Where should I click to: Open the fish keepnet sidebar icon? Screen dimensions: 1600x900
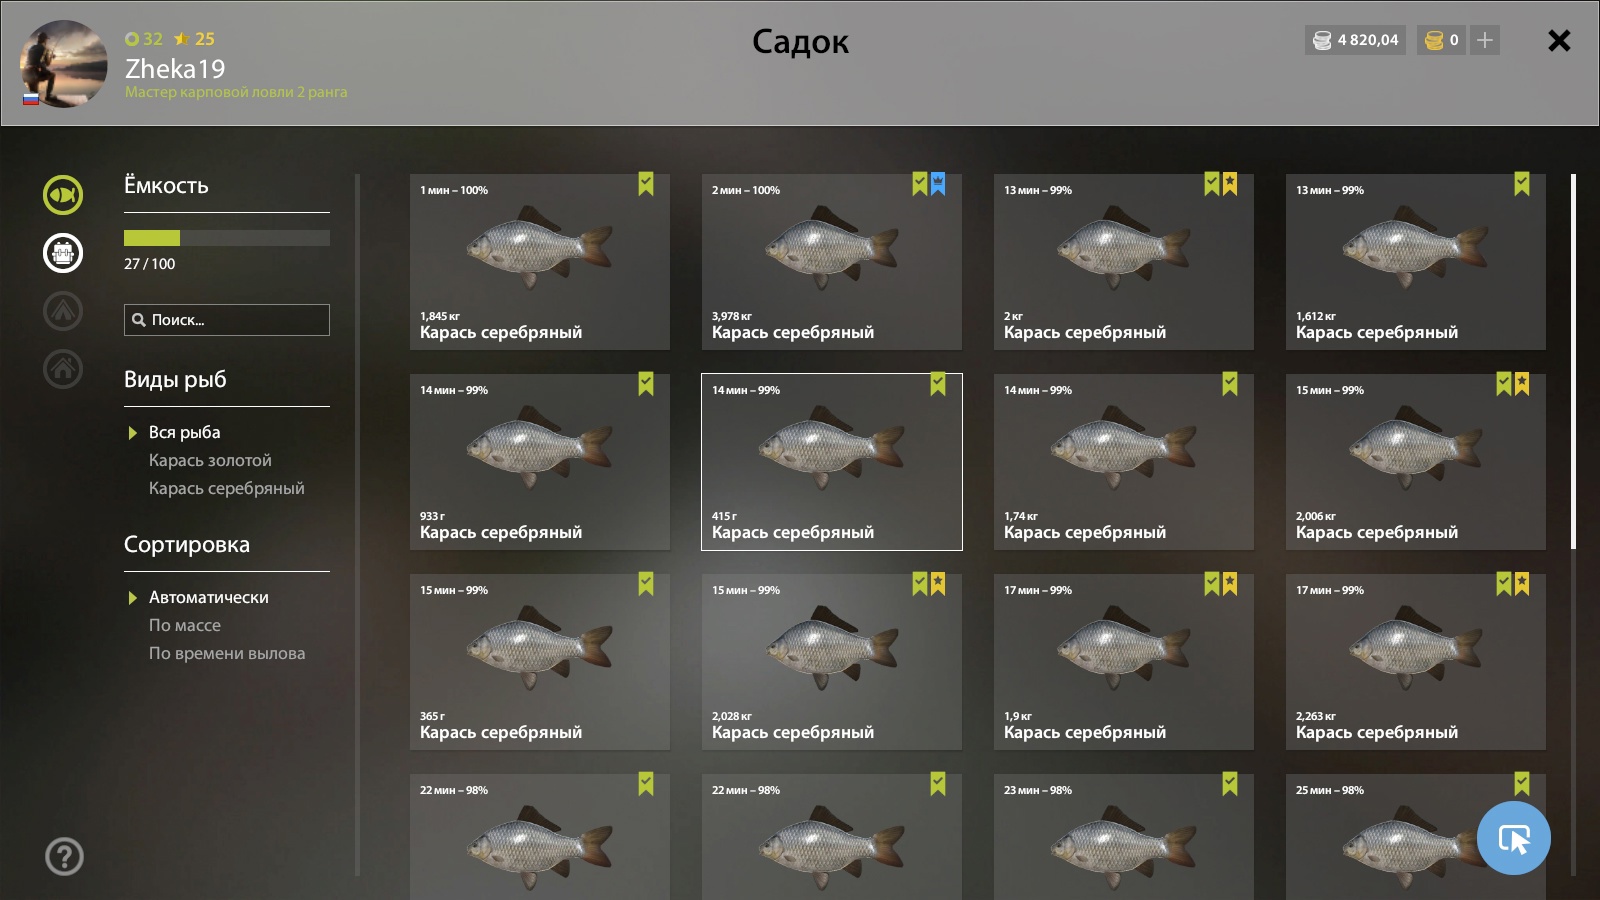pos(63,195)
